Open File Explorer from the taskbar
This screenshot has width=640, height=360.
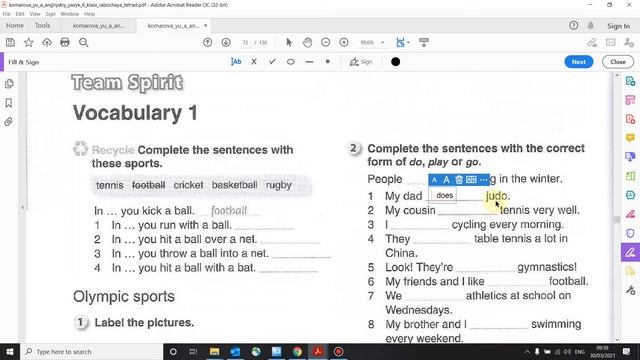point(214,351)
